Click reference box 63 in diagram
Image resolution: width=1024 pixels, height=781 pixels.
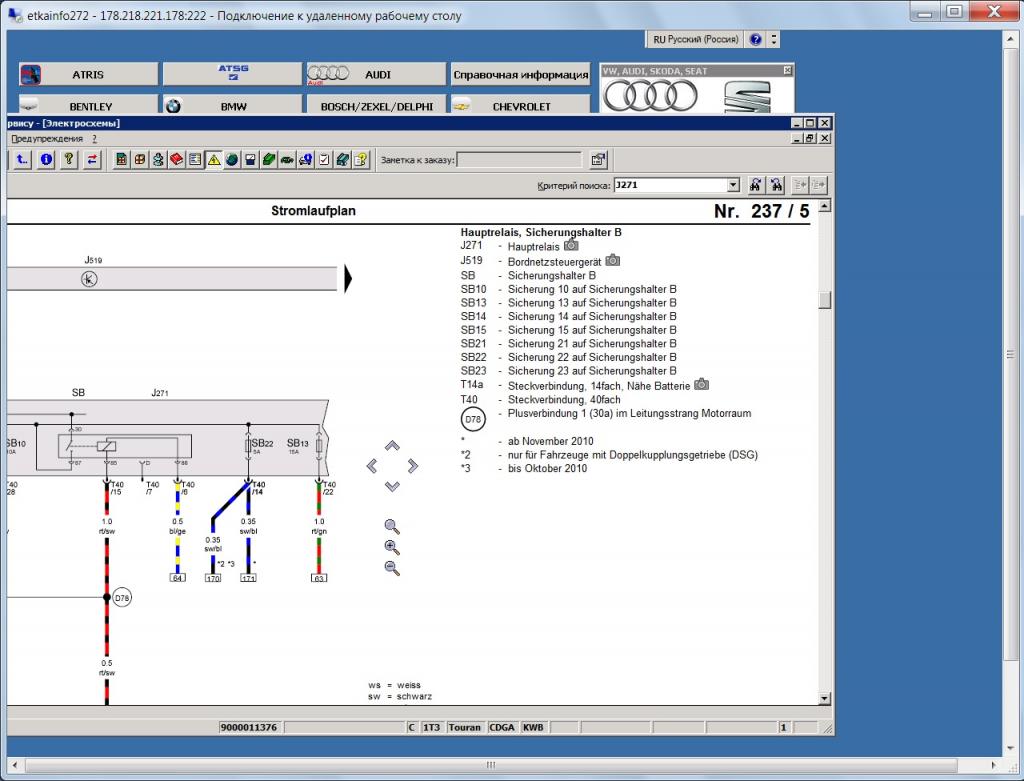(x=319, y=578)
